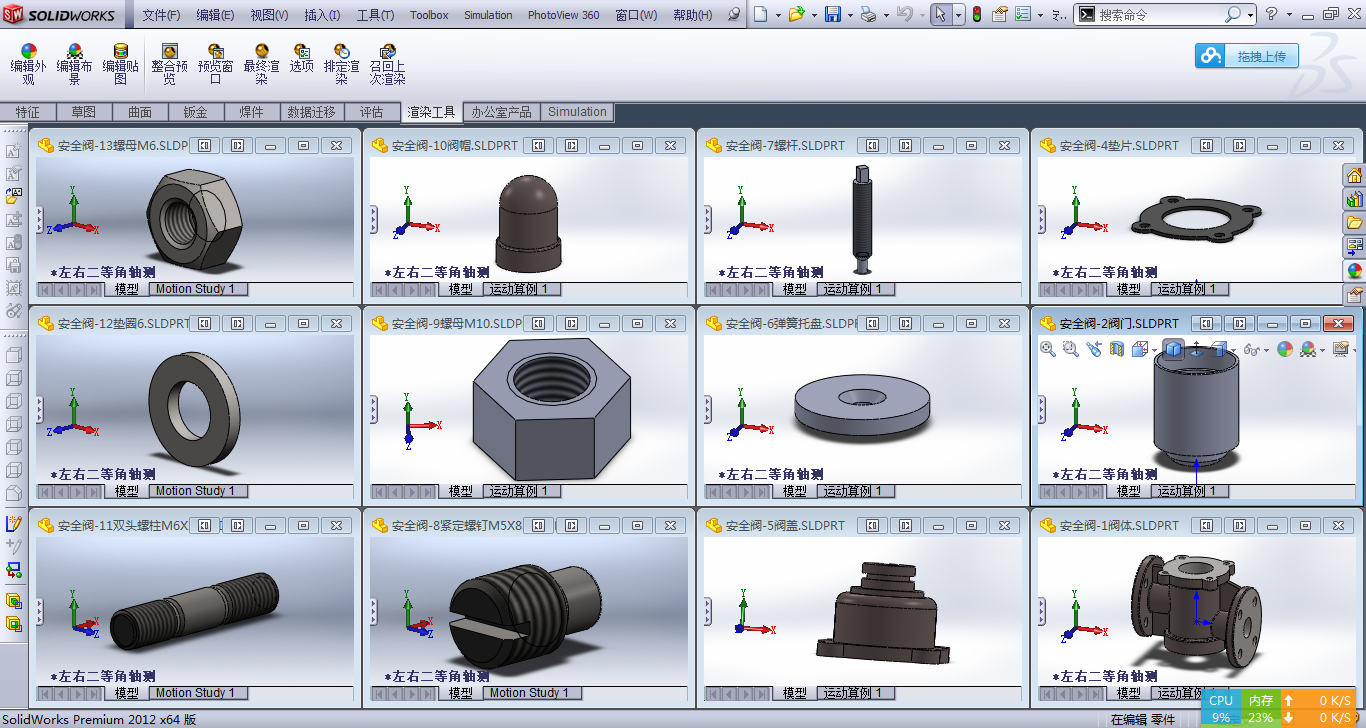Open the Appearances color ball in task pane
This screenshot has height=728, width=1366.
1354,270
